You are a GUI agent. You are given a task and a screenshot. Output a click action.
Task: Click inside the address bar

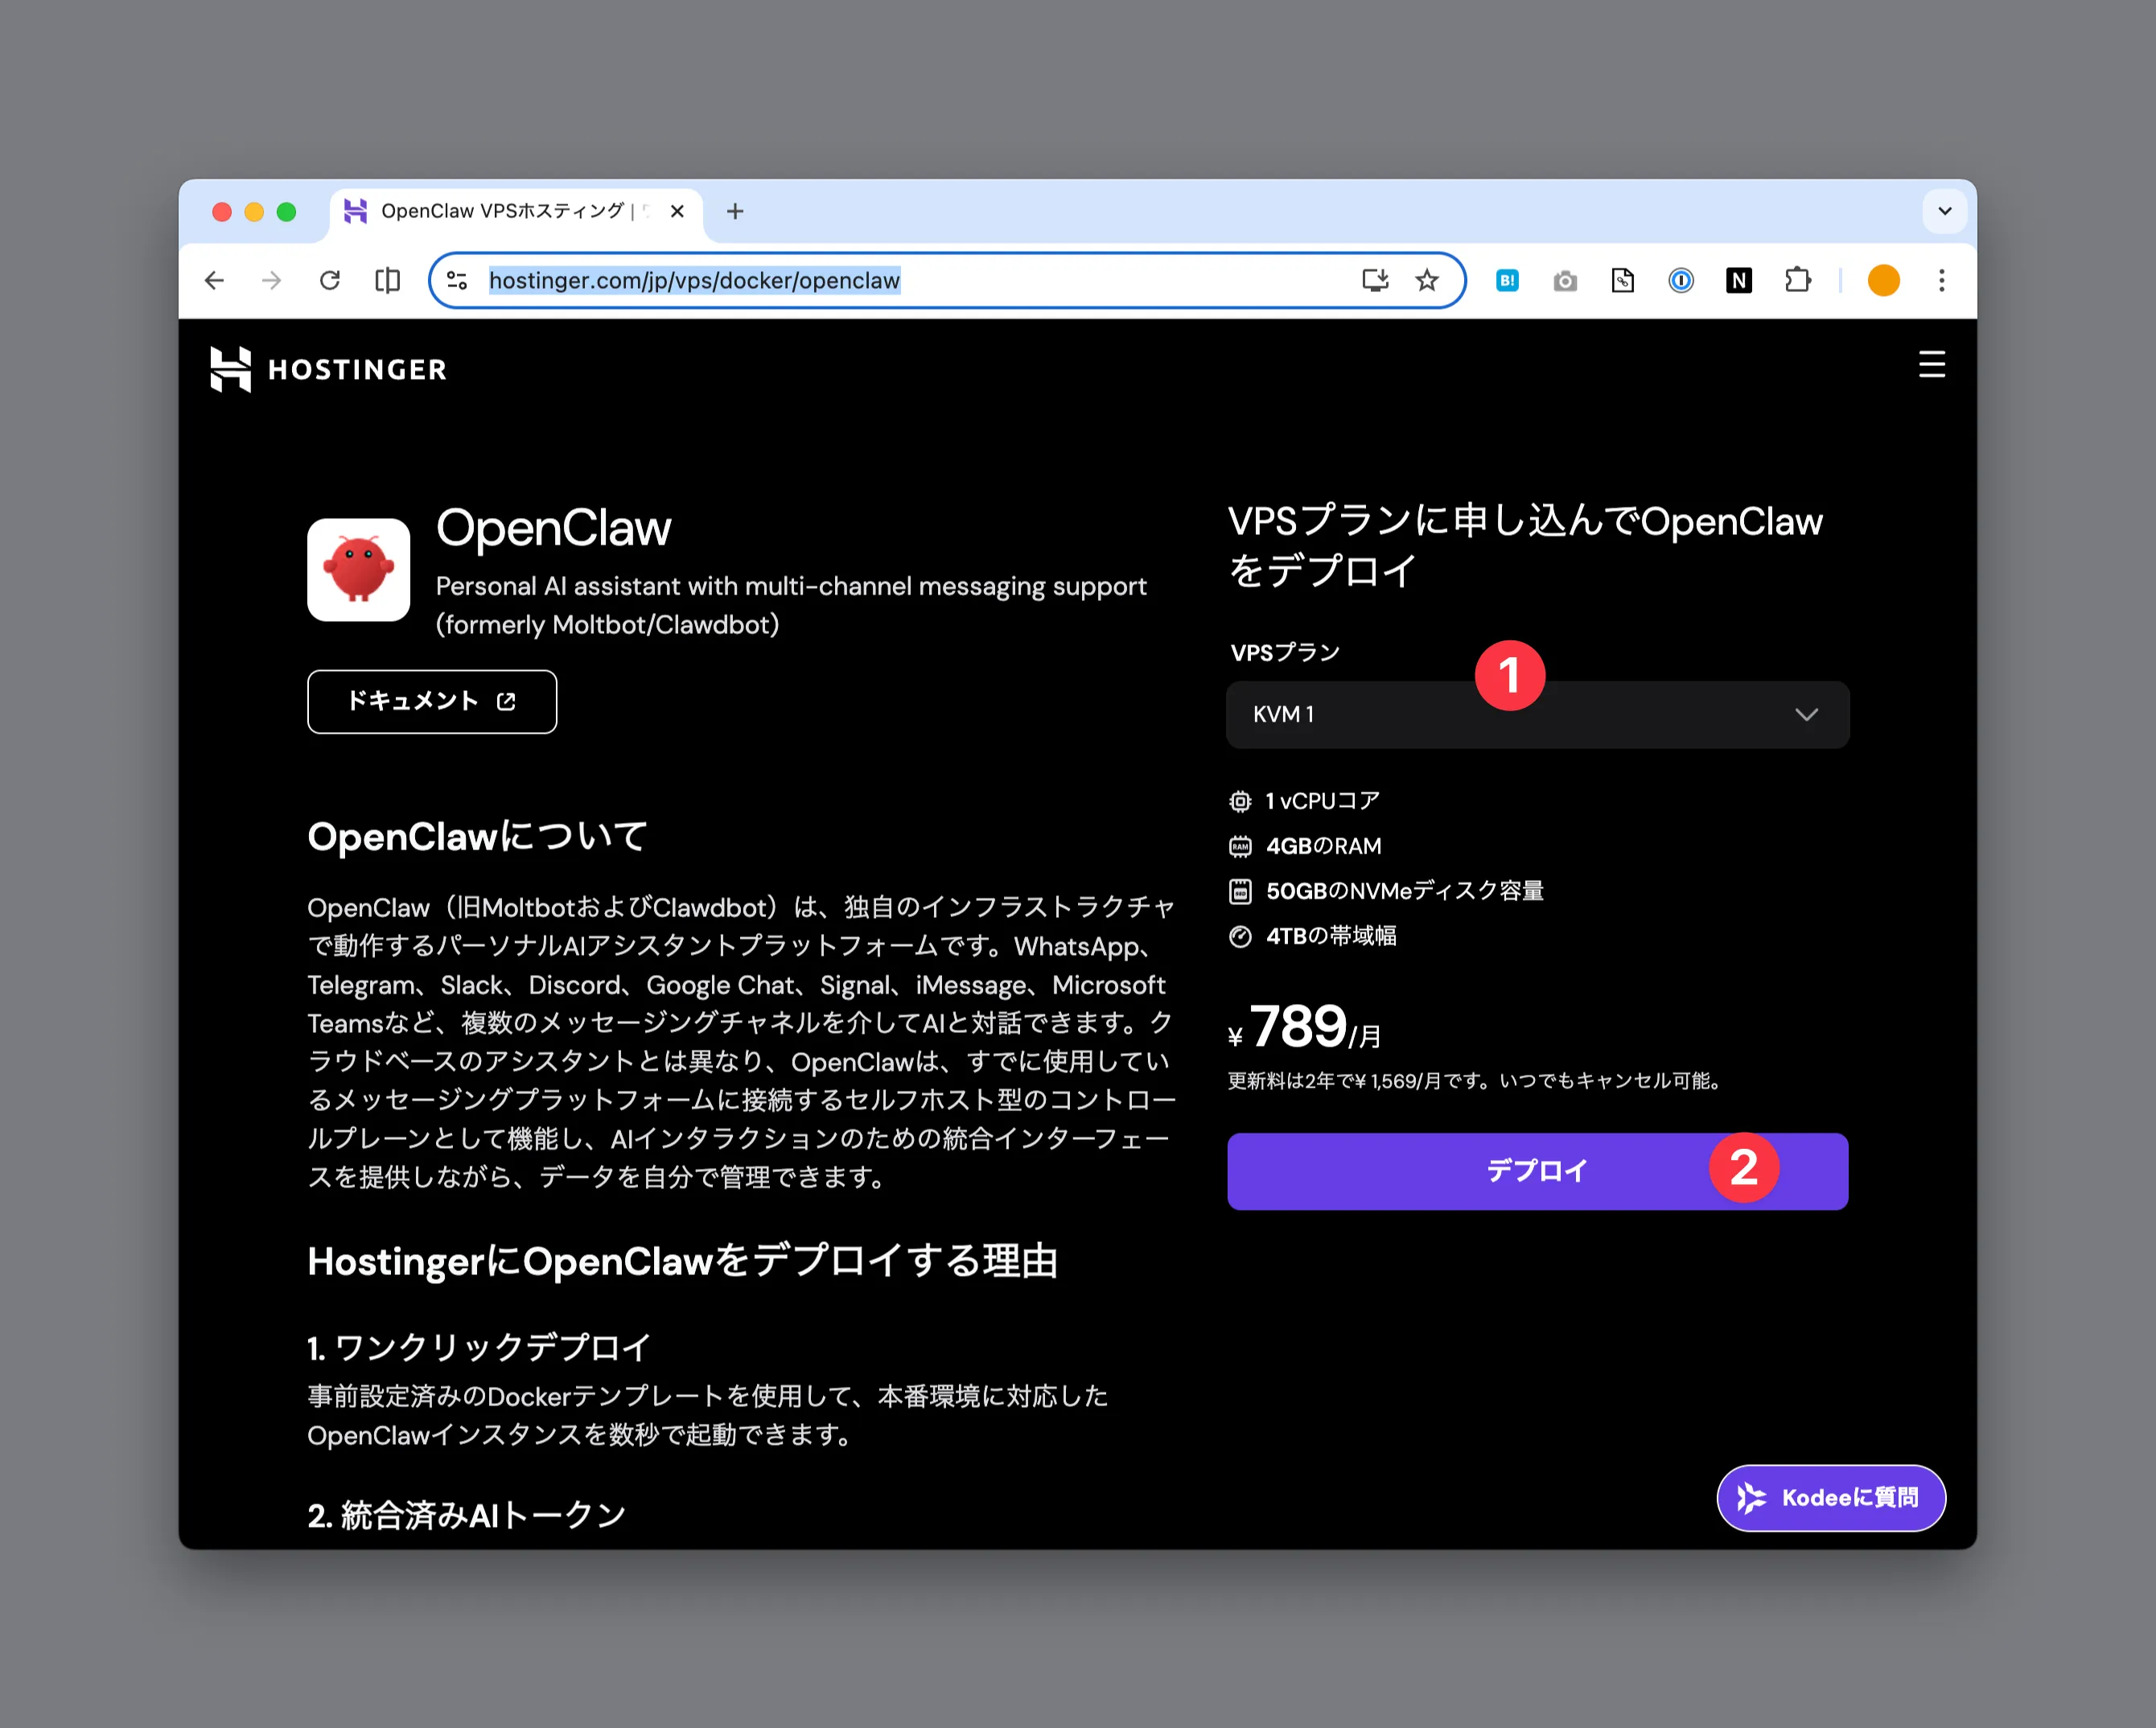click(900, 281)
